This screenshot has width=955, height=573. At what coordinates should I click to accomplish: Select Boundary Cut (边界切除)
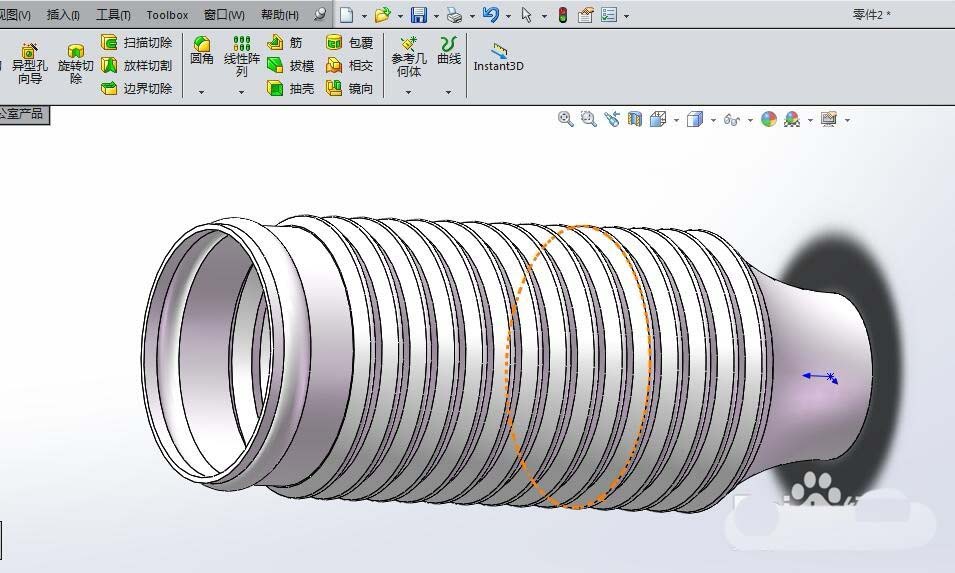coord(136,88)
